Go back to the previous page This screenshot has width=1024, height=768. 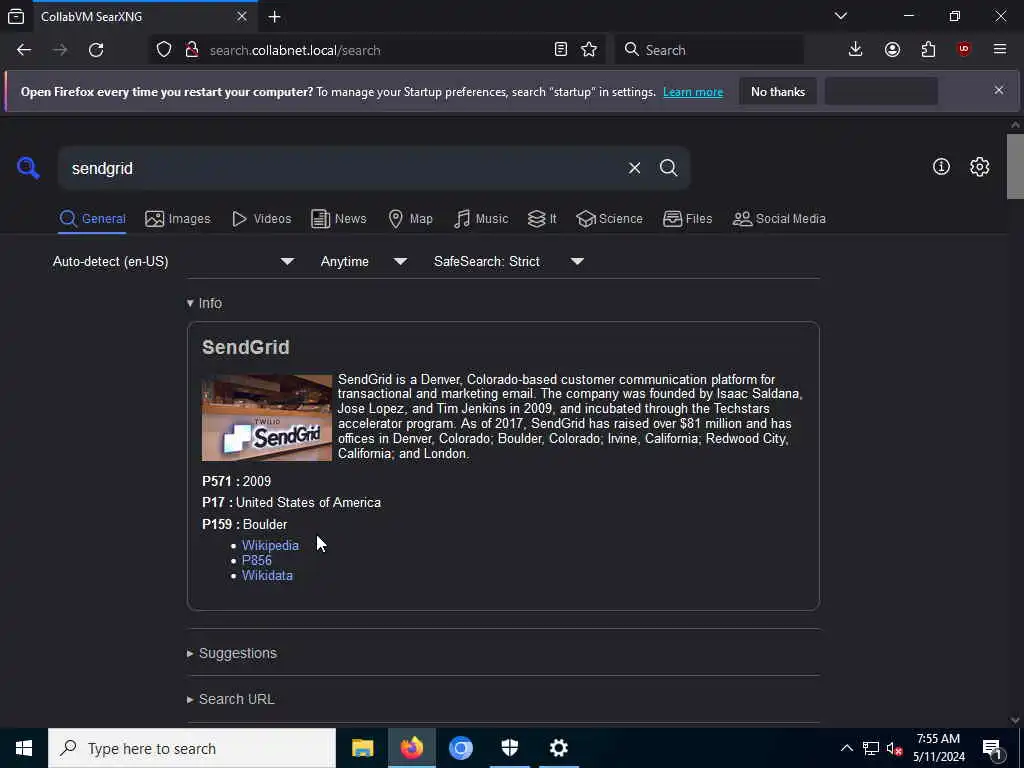pos(24,50)
